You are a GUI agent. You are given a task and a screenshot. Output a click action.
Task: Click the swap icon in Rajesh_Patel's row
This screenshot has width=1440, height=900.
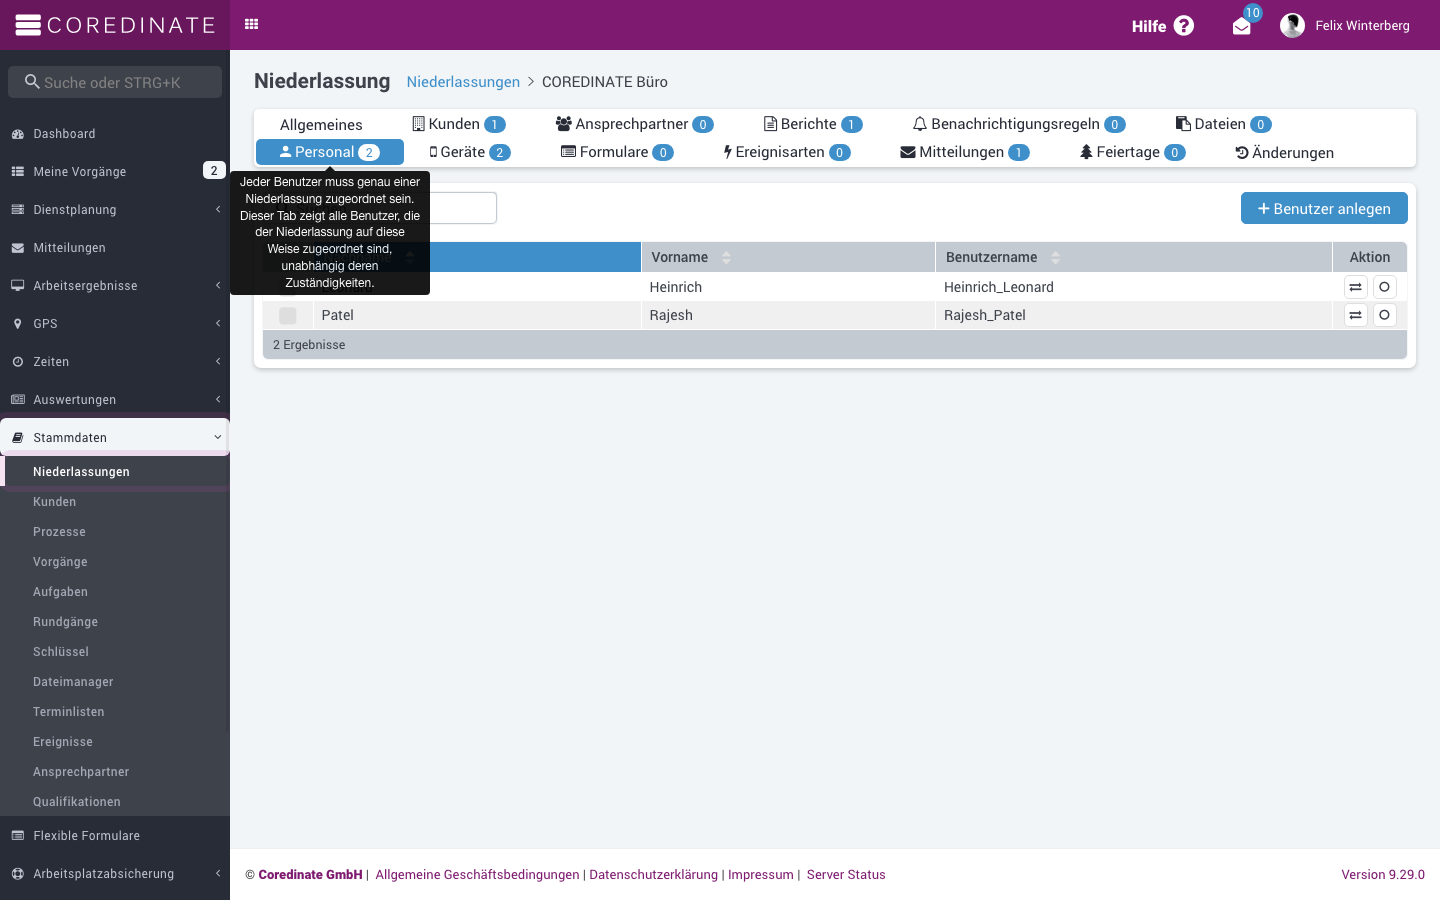(x=1356, y=315)
